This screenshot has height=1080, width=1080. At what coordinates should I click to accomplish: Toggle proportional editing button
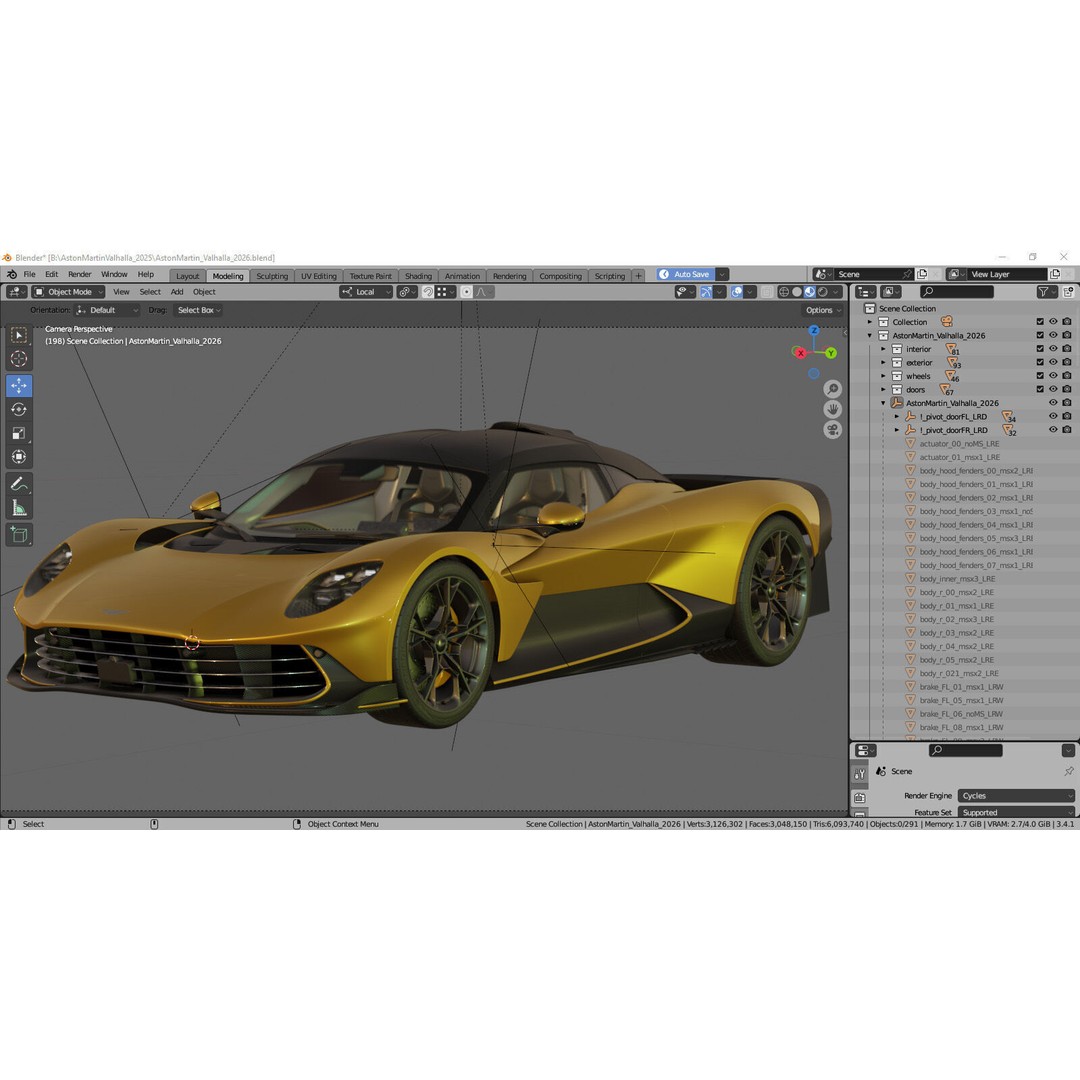[x=466, y=292]
